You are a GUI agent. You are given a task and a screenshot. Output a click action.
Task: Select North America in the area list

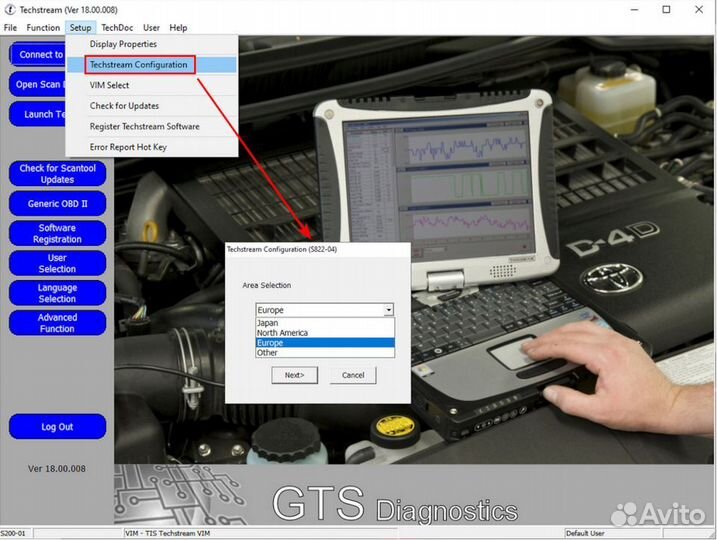click(x=325, y=333)
